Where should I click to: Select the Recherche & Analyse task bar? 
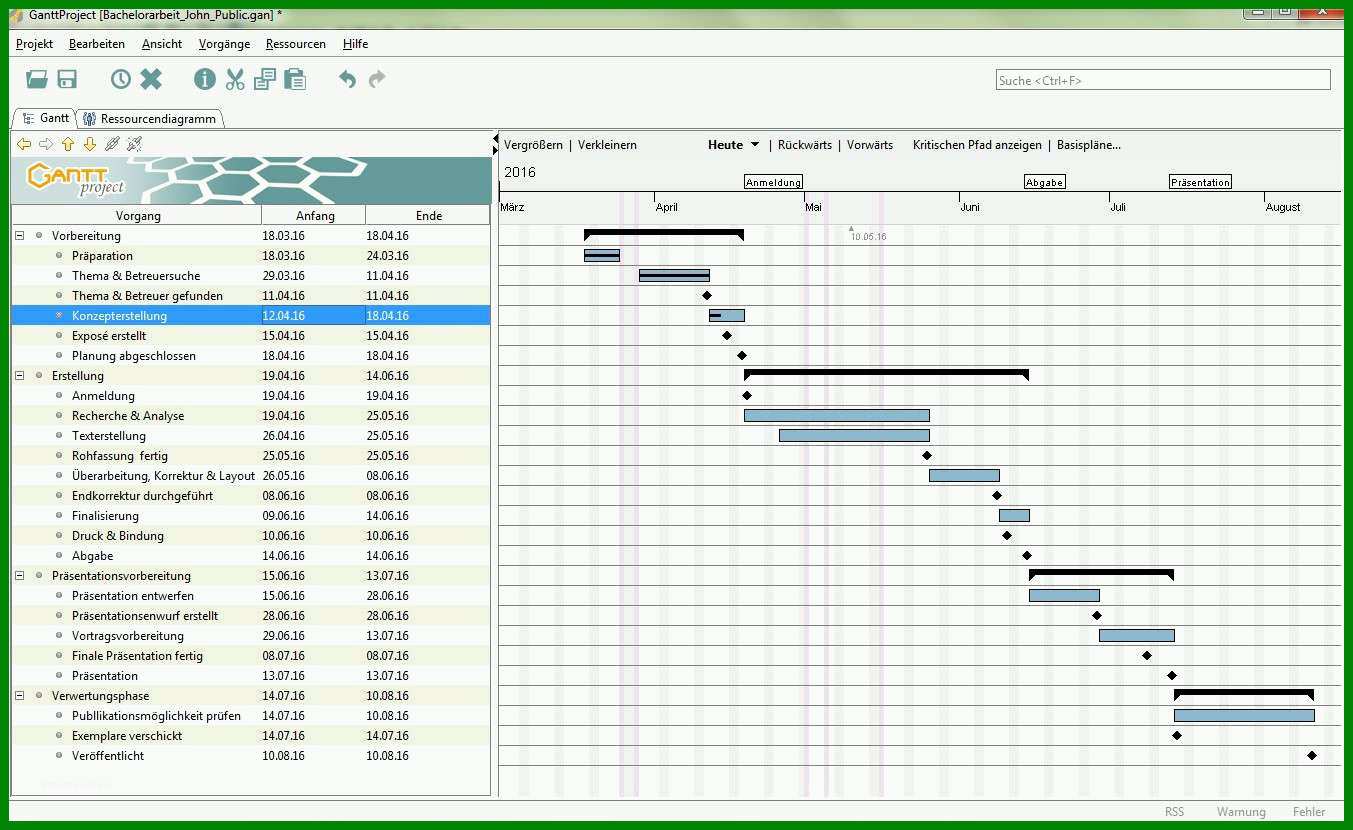tap(837, 416)
